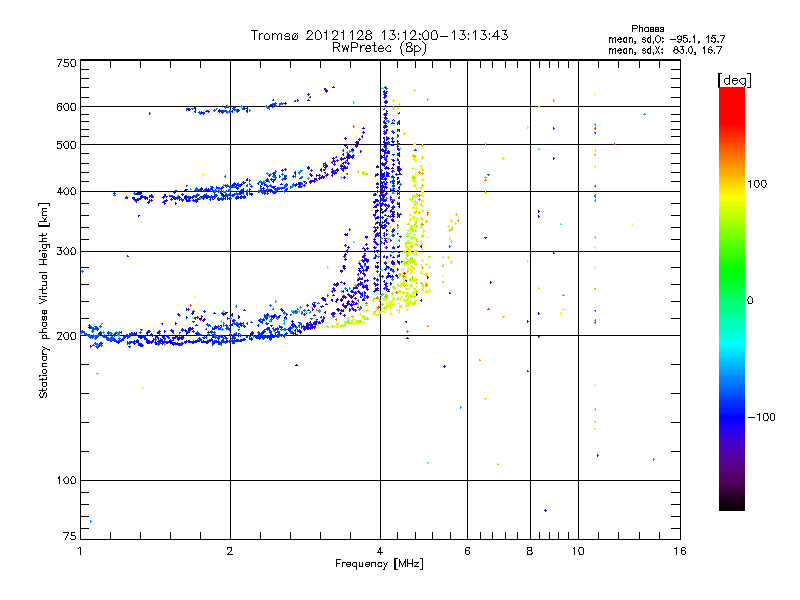The height and width of the screenshot is (600, 800).
Task: Click the x-axis tick label '10'
Action: (x=578, y=551)
